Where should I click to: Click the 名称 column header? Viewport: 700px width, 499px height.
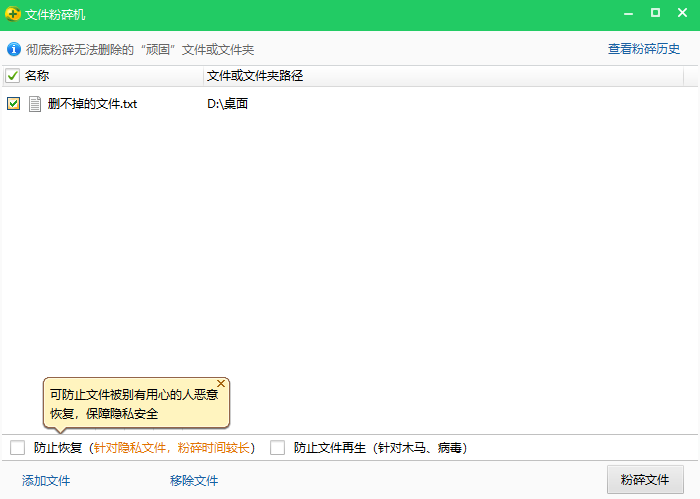tap(37, 75)
